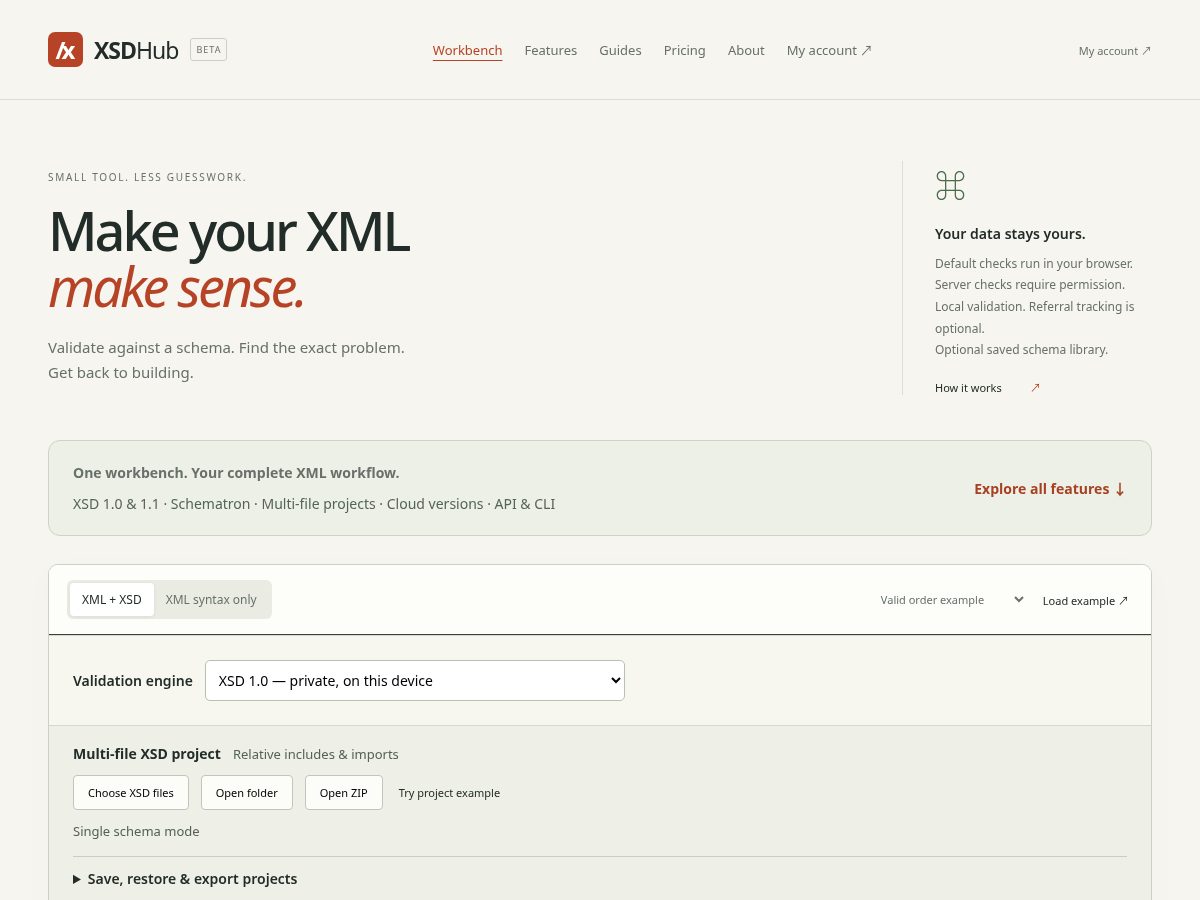This screenshot has width=1200, height=900.
Task: Click 'Server checks require permission.' text
Action: [1030, 285]
